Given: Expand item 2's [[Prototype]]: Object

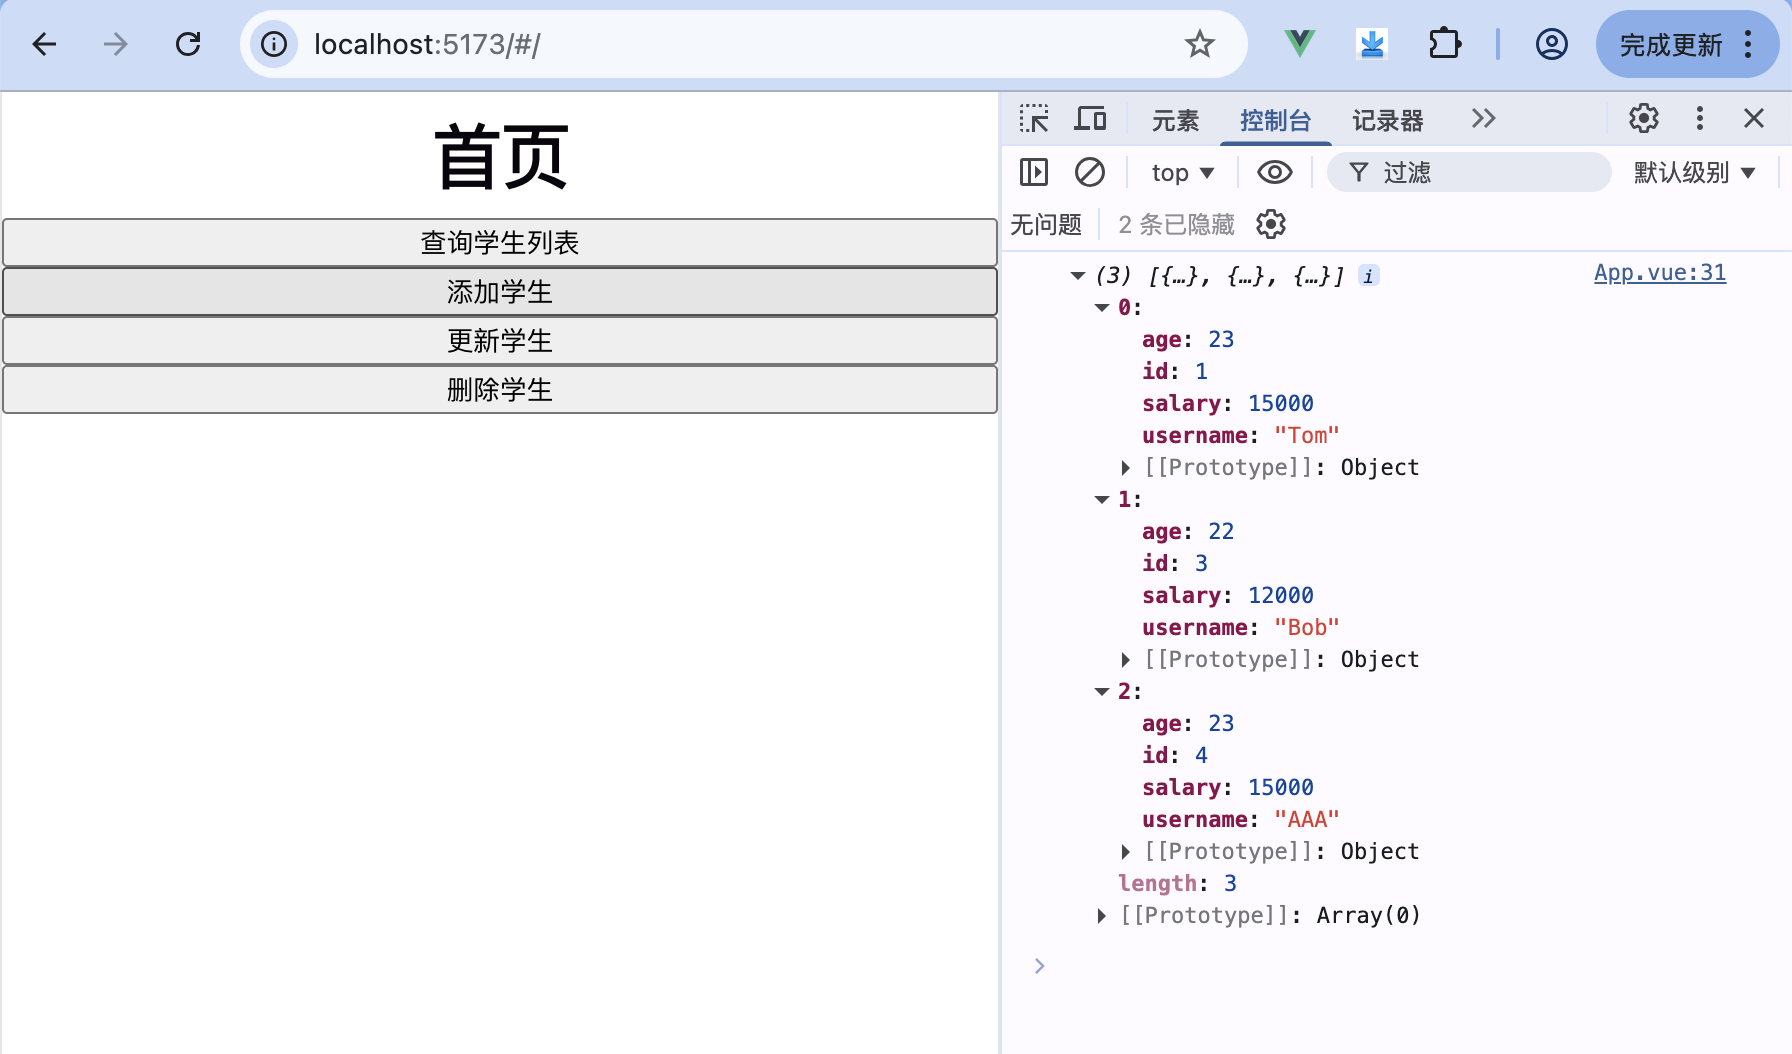Looking at the screenshot, I should point(1126,852).
